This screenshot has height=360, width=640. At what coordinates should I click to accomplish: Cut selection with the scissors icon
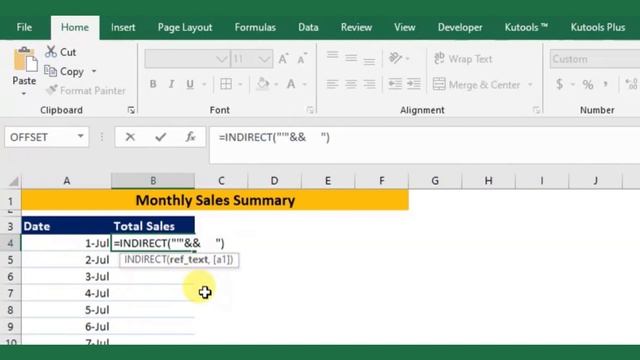(x=51, y=52)
